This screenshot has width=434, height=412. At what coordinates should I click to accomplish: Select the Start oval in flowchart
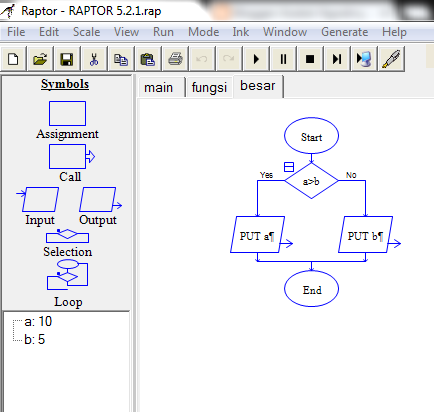click(x=312, y=136)
